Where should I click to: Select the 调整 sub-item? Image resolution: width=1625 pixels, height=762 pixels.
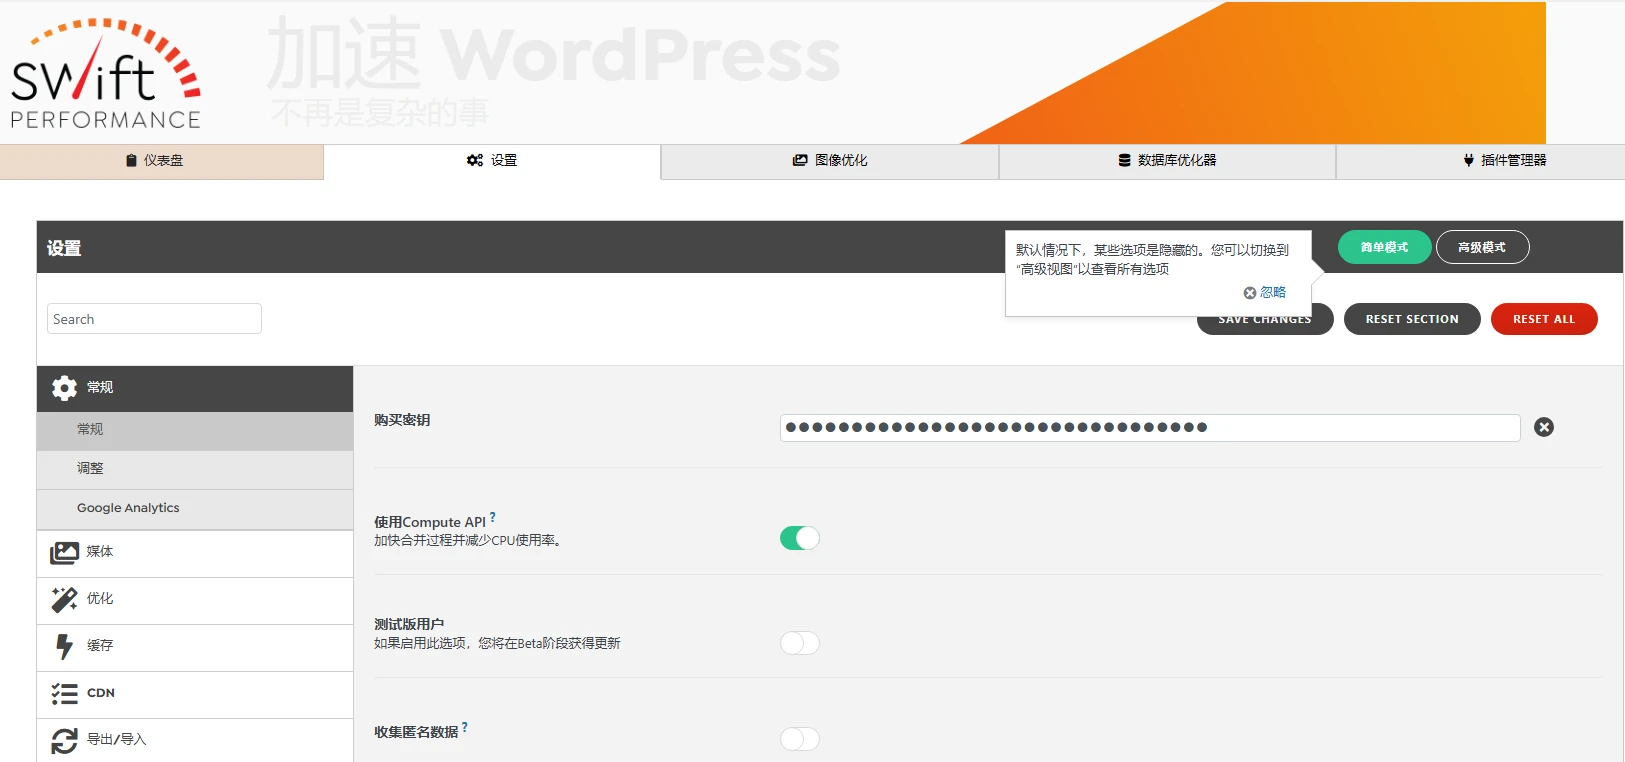(195, 469)
